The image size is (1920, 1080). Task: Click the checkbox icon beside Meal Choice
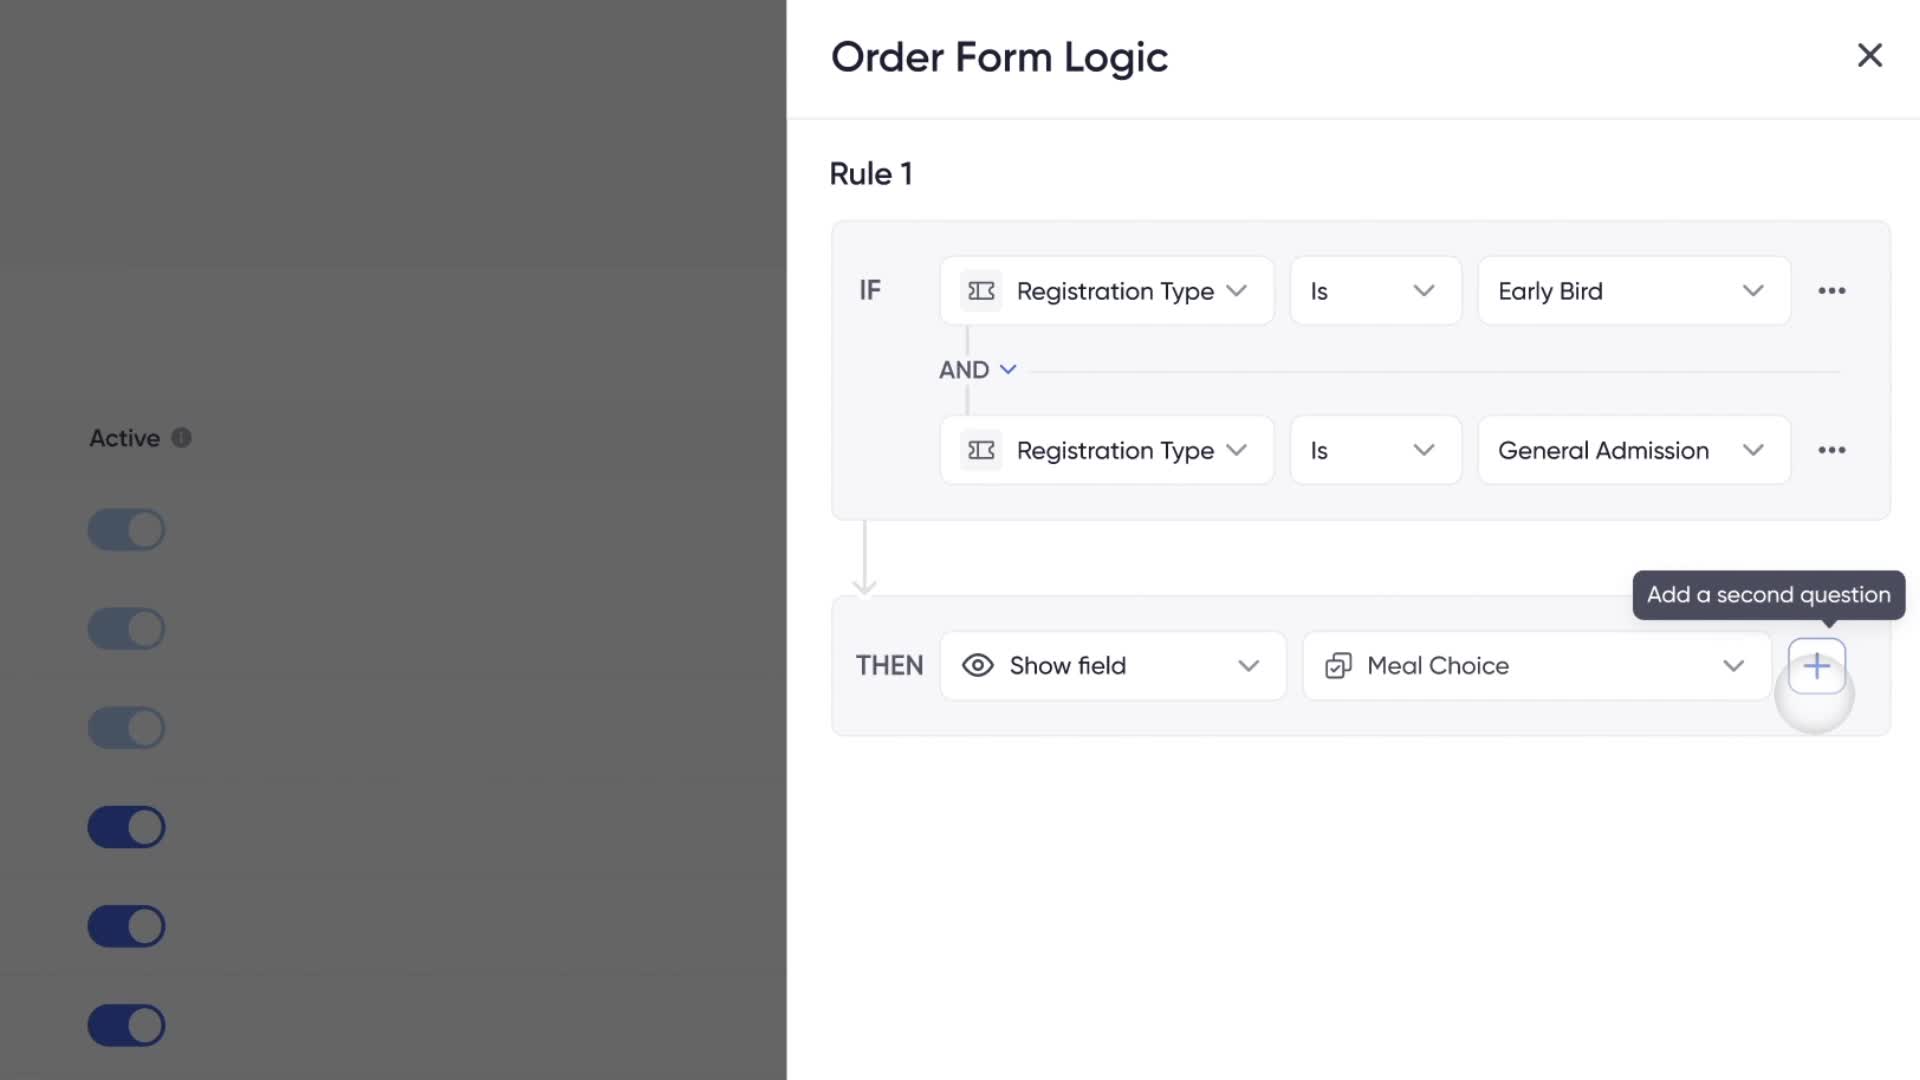1338,666
